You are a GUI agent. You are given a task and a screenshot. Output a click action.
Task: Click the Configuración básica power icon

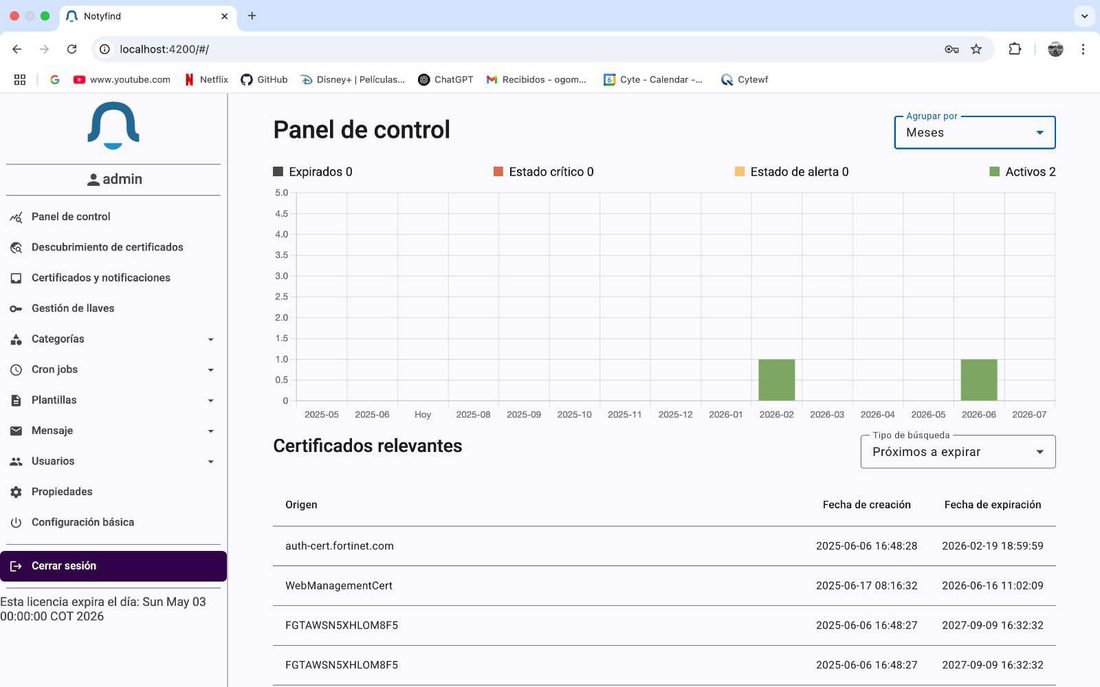click(15, 523)
